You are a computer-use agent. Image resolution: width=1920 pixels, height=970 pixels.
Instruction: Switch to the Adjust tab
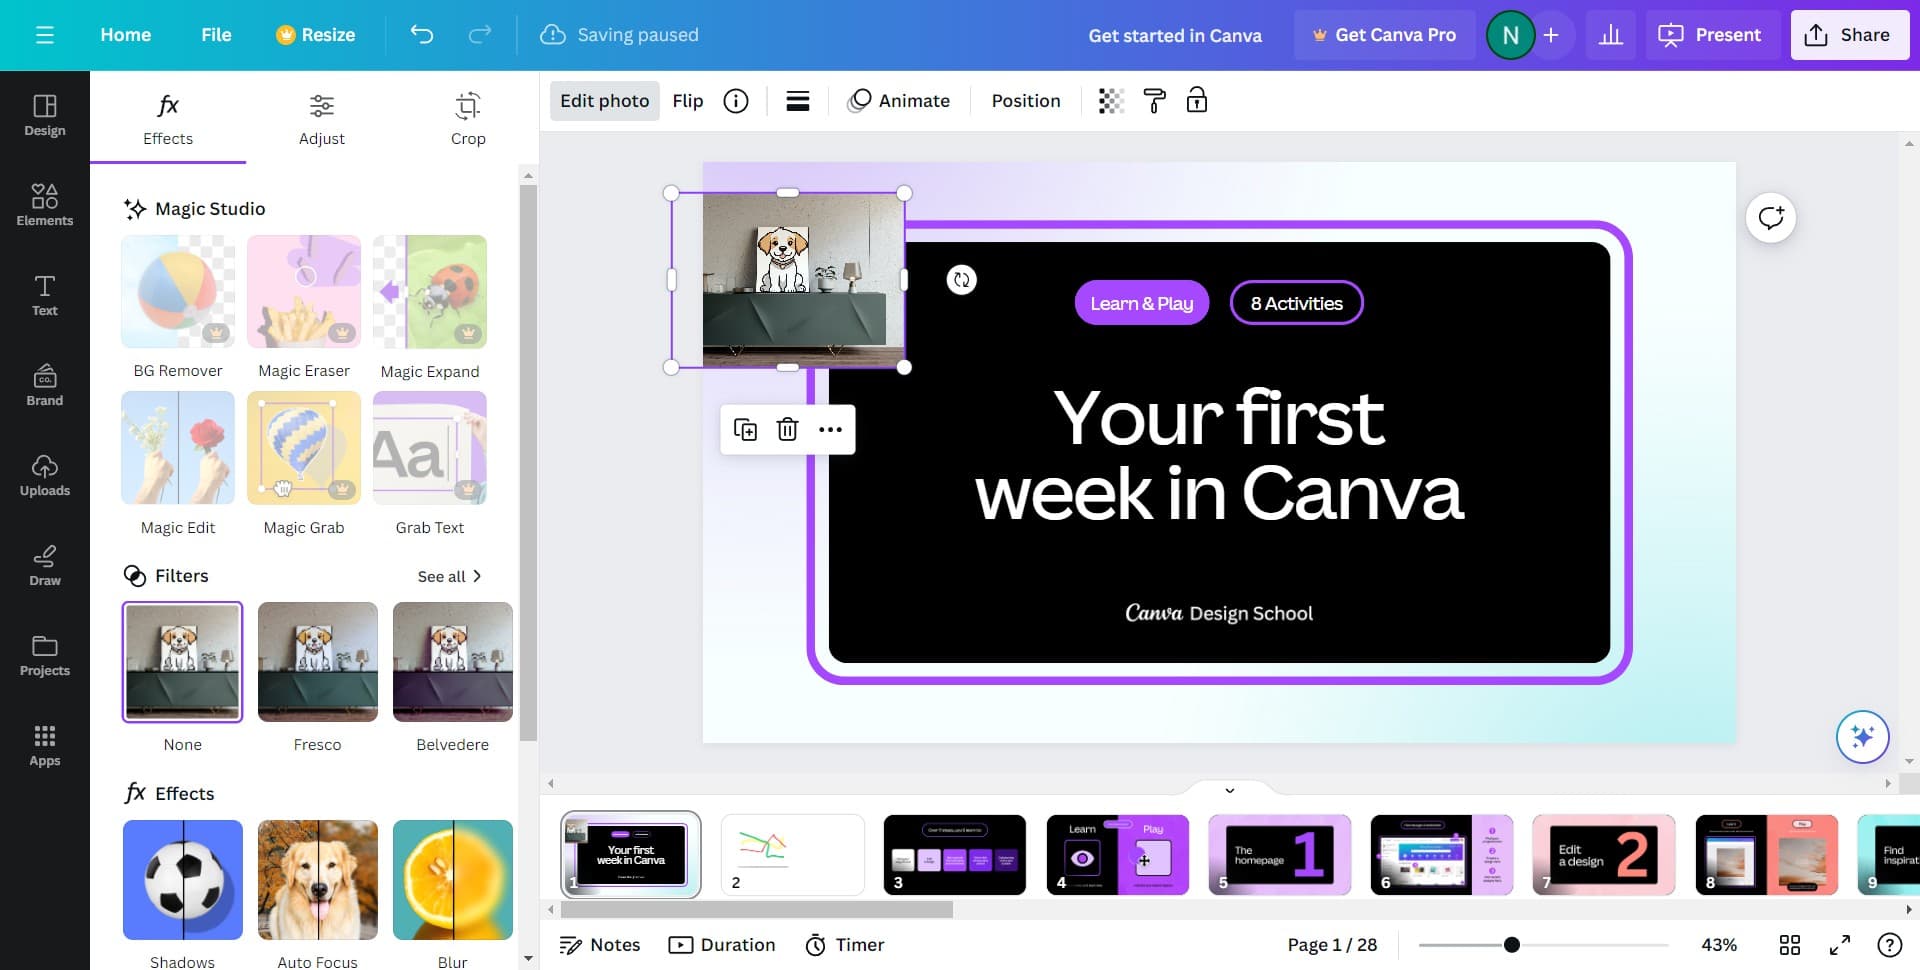(321, 119)
